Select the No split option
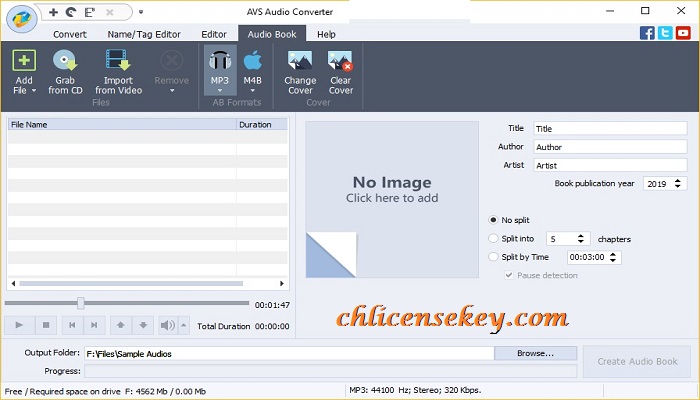 point(493,220)
